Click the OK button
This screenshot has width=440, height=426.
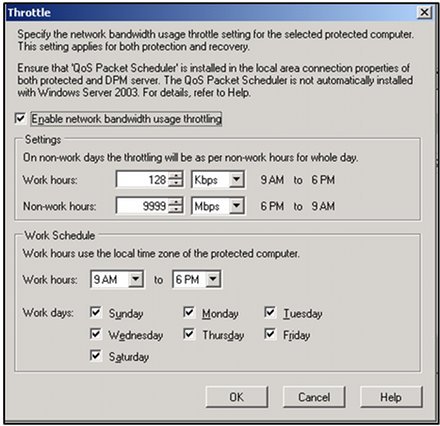click(237, 397)
